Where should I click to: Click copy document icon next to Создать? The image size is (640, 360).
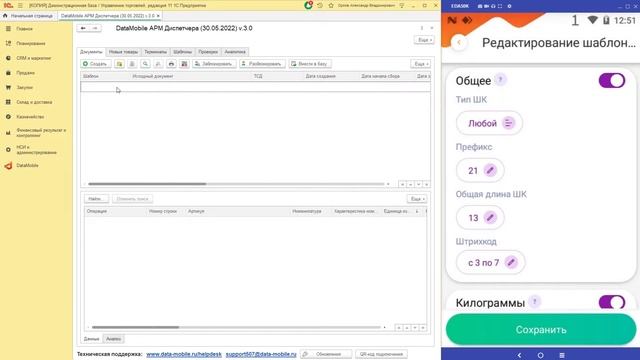coord(119,64)
